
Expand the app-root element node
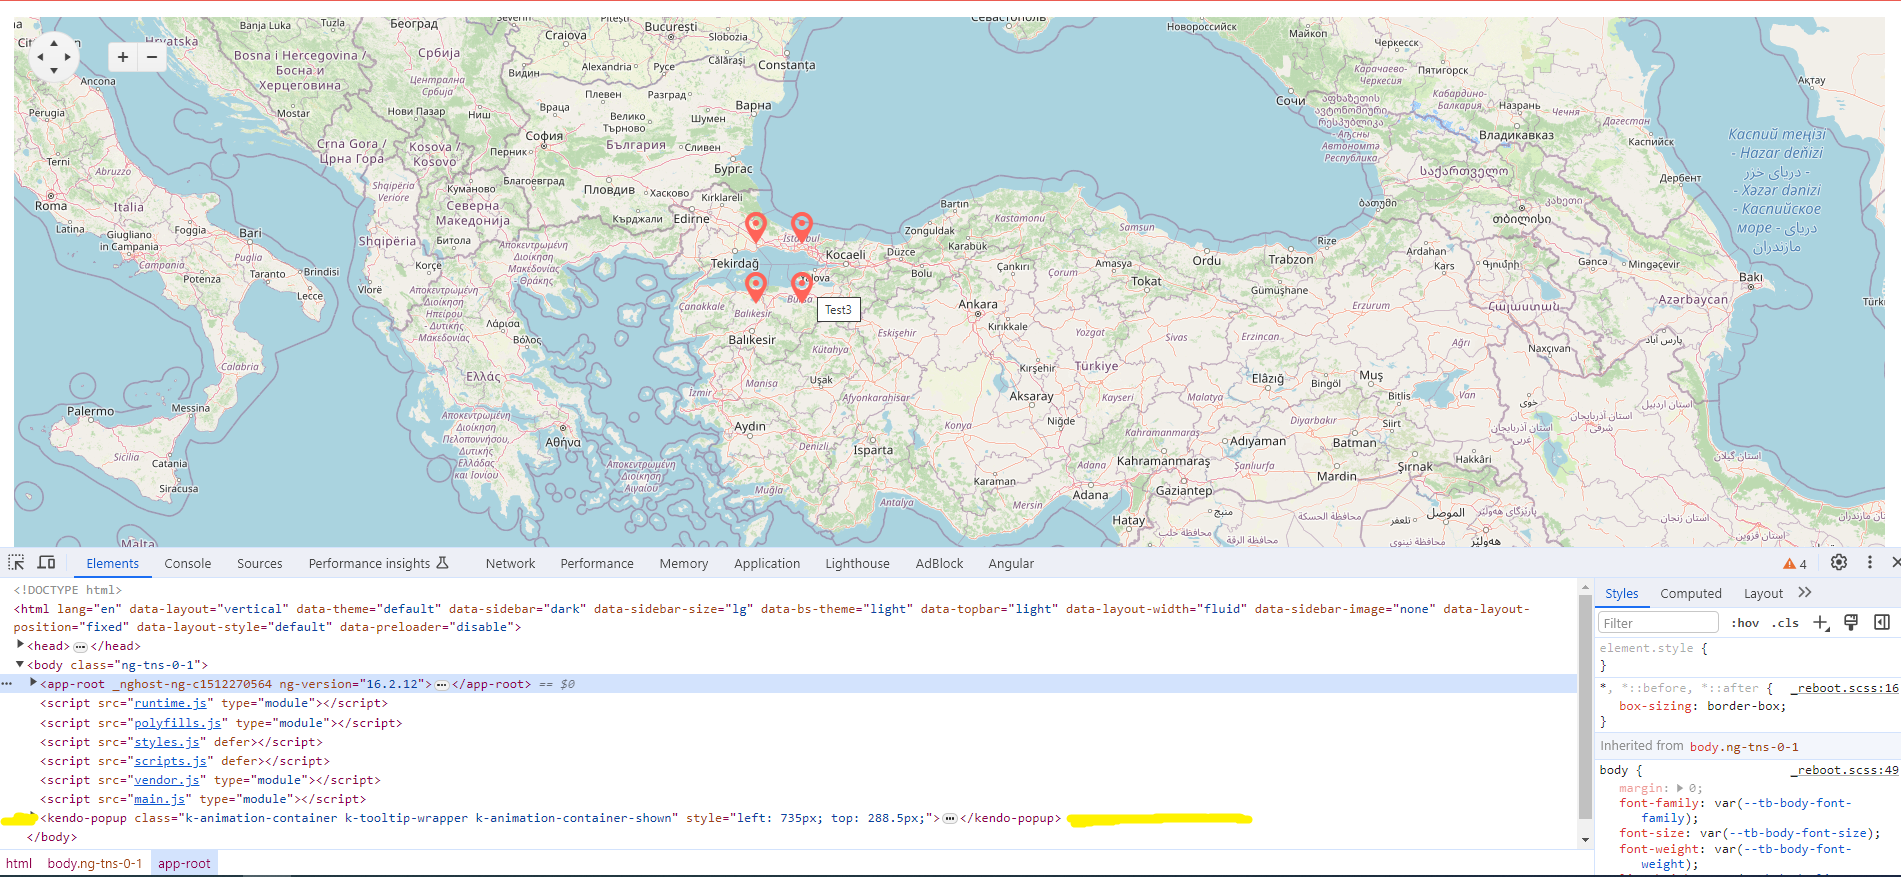(33, 683)
